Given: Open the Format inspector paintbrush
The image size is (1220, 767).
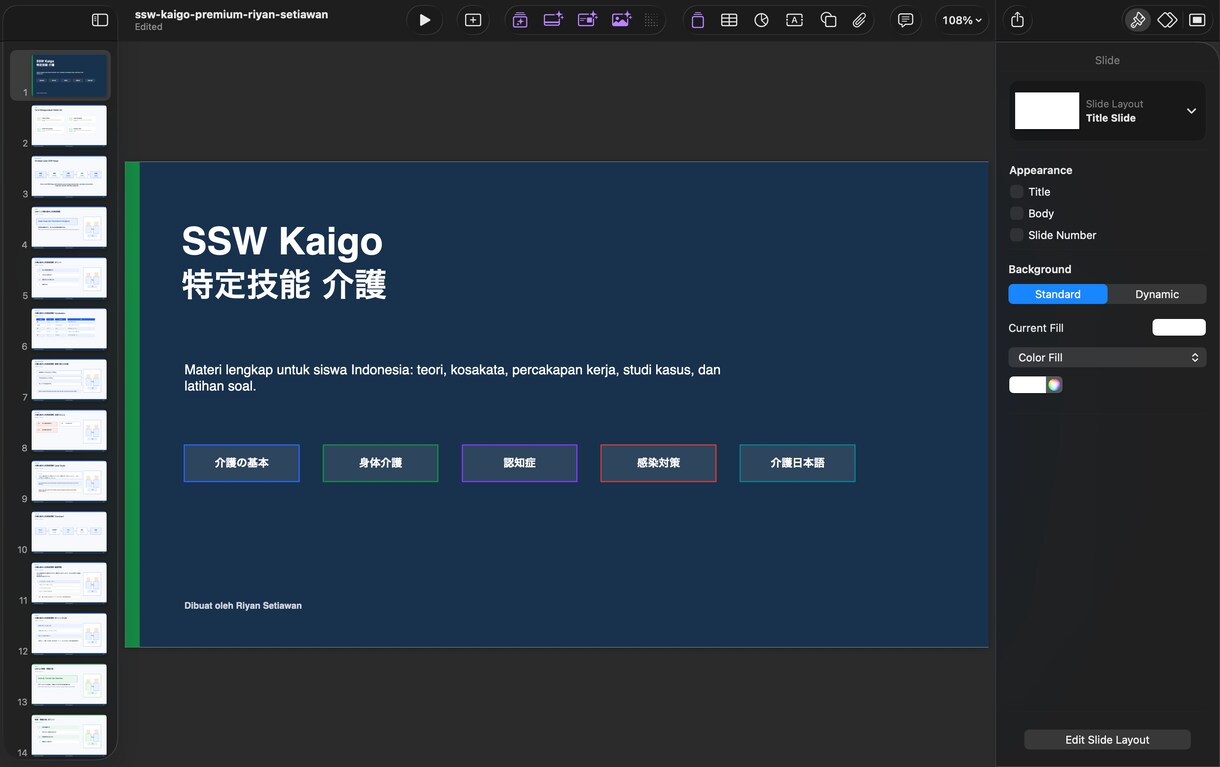Looking at the screenshot, I should pyautogui.click(x=1137, y=20).
